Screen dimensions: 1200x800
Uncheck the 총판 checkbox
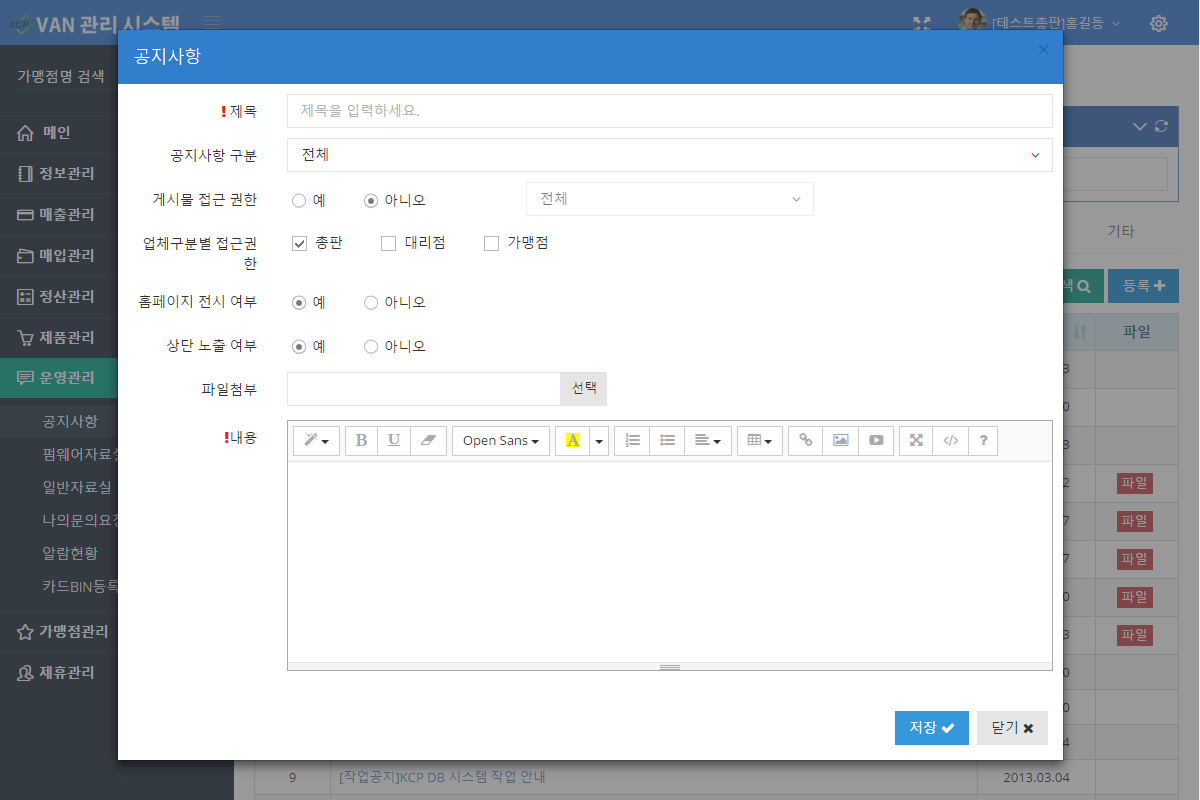click(299, 243)
